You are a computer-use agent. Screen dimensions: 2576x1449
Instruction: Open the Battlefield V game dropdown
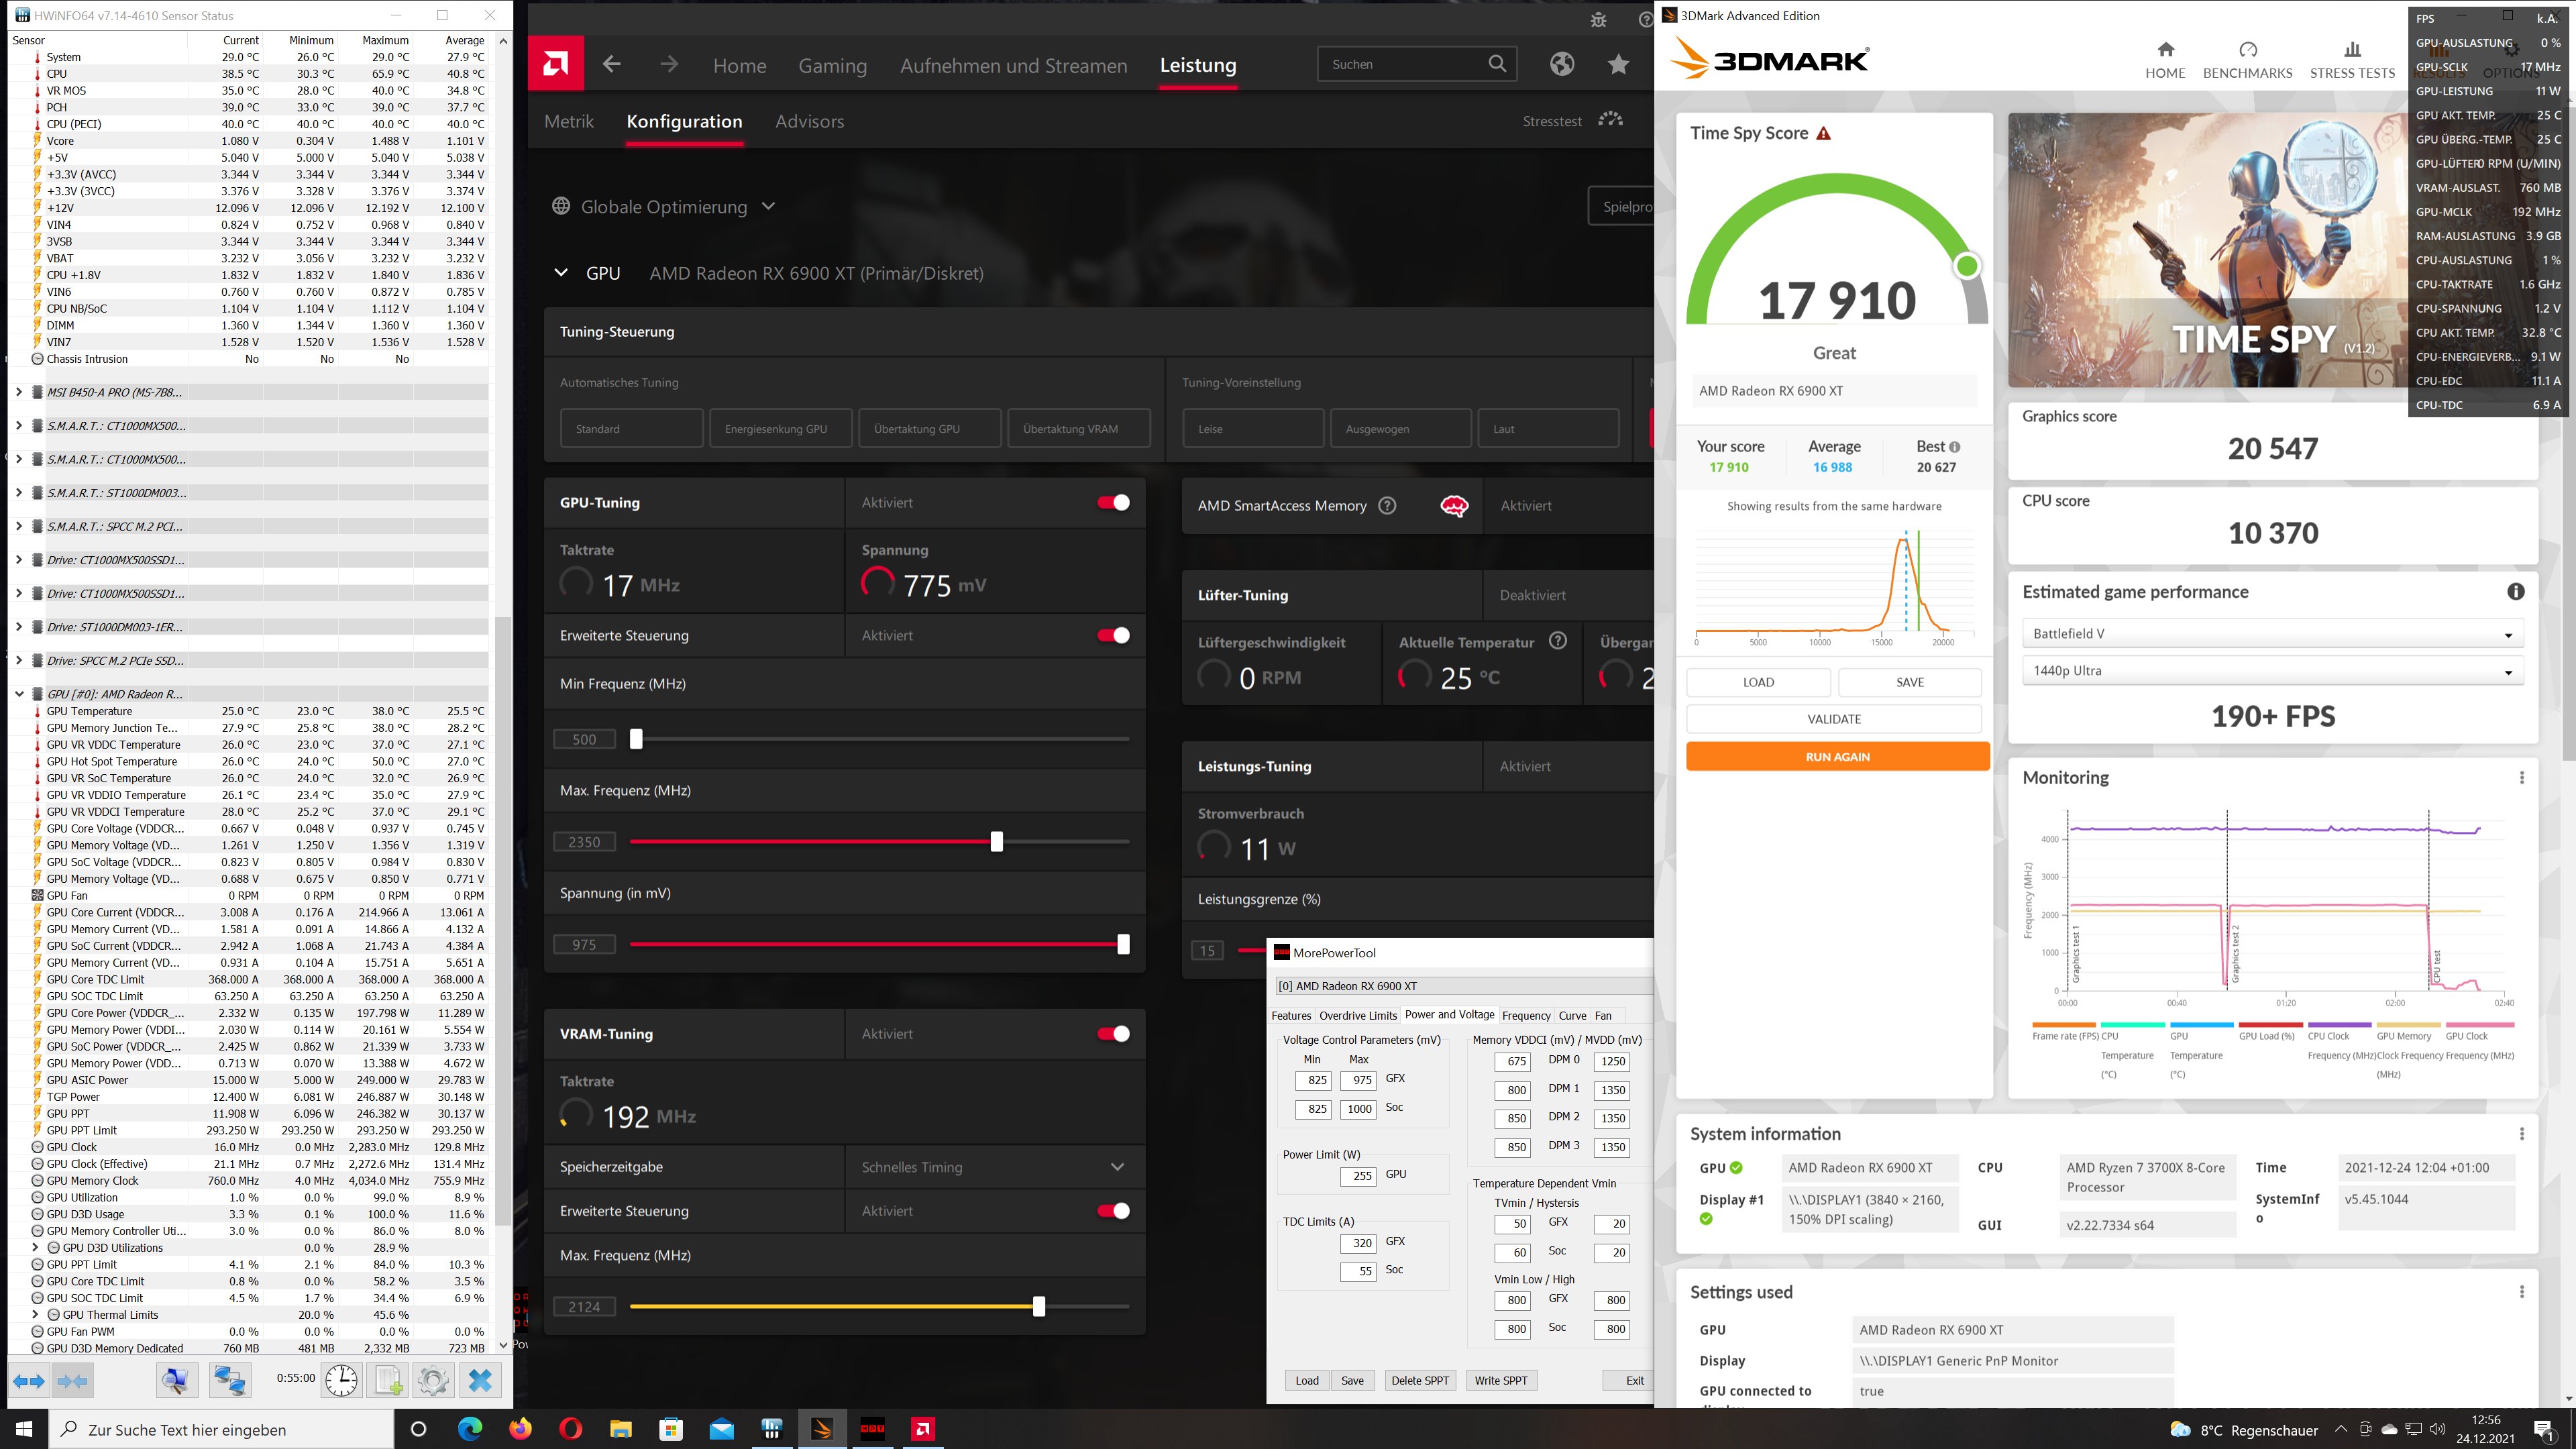(x=2272, y=633)
